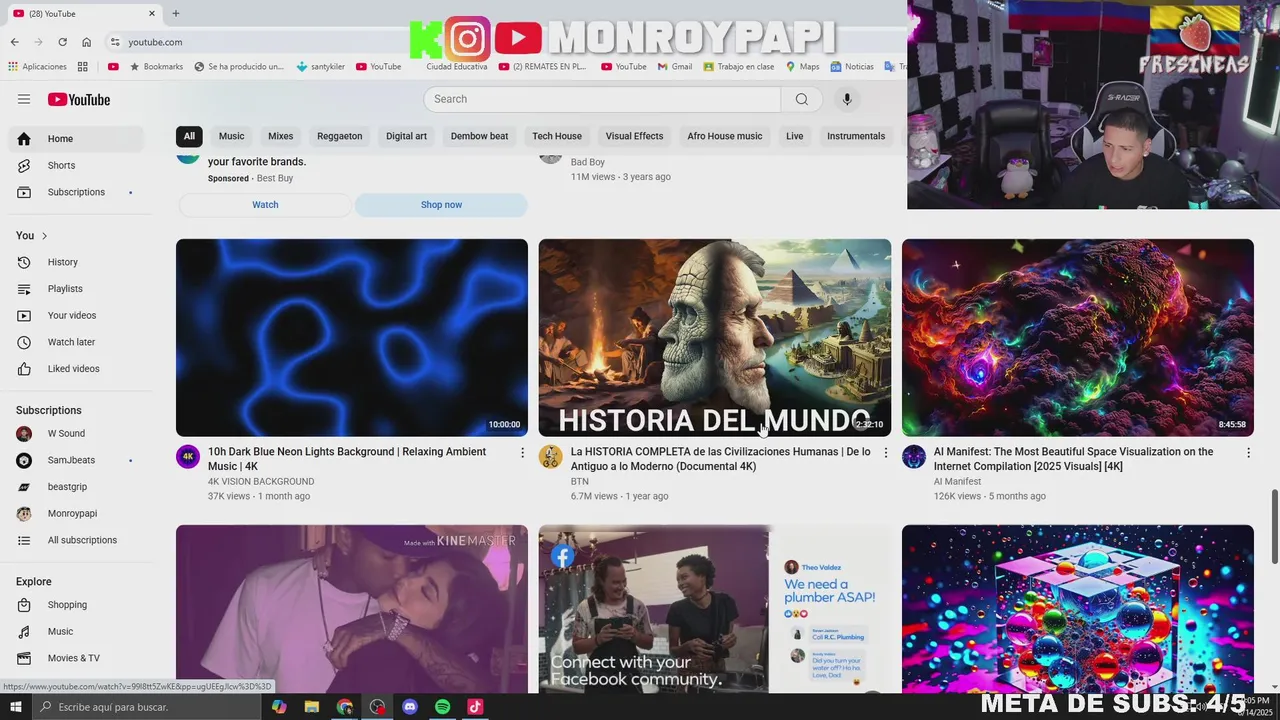Open Your videos in sidebar
1280x720 pixels.
(76, 315)
